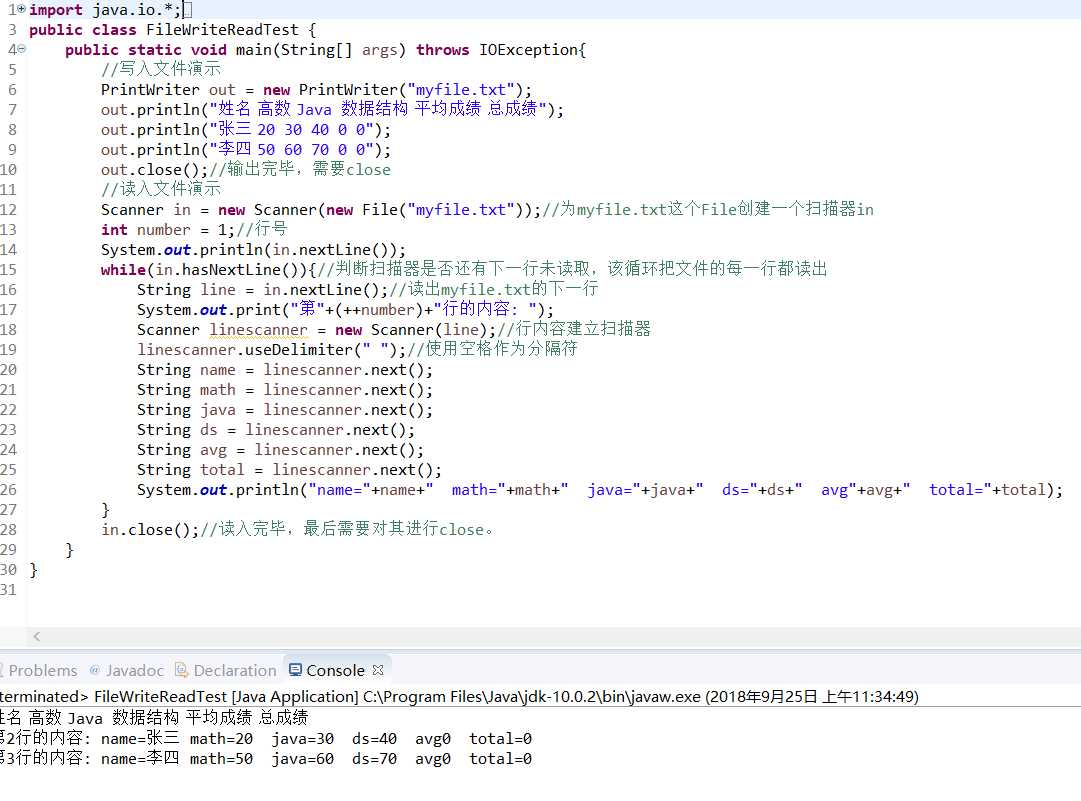1081x801 pixels.
Task: Click String line = in.nextLine() on line 16
Action: click(262, 290)
